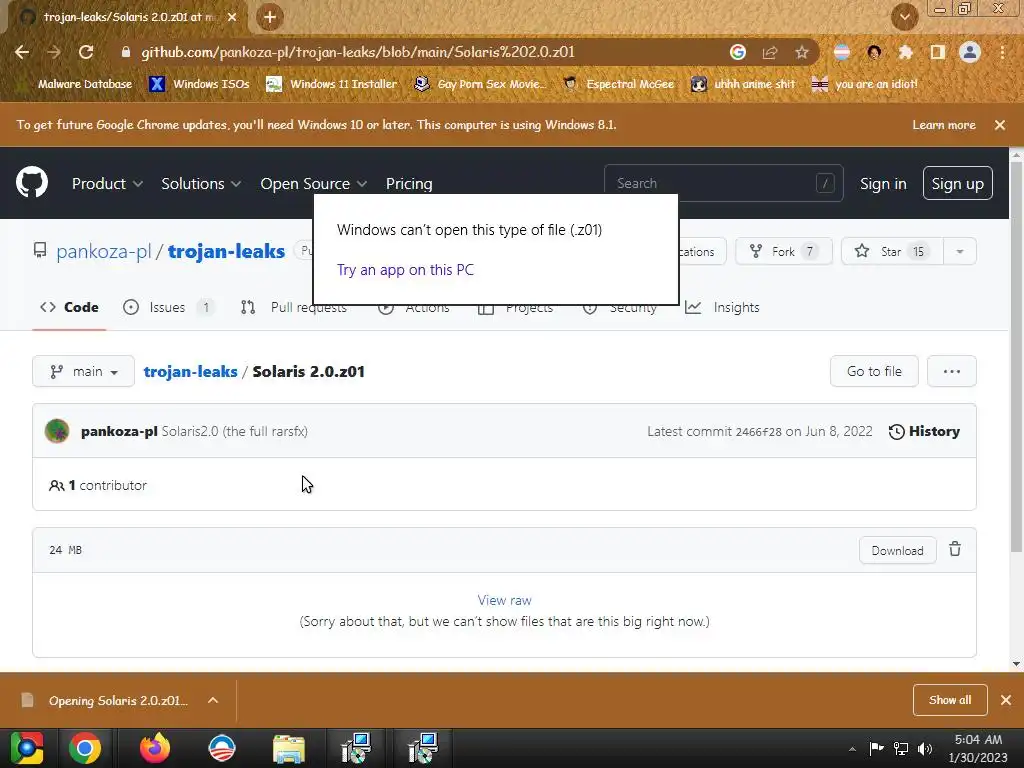Screen dimensions: 1024x768
Task: Open the three-dot file options menu
Action: point(952,371)
